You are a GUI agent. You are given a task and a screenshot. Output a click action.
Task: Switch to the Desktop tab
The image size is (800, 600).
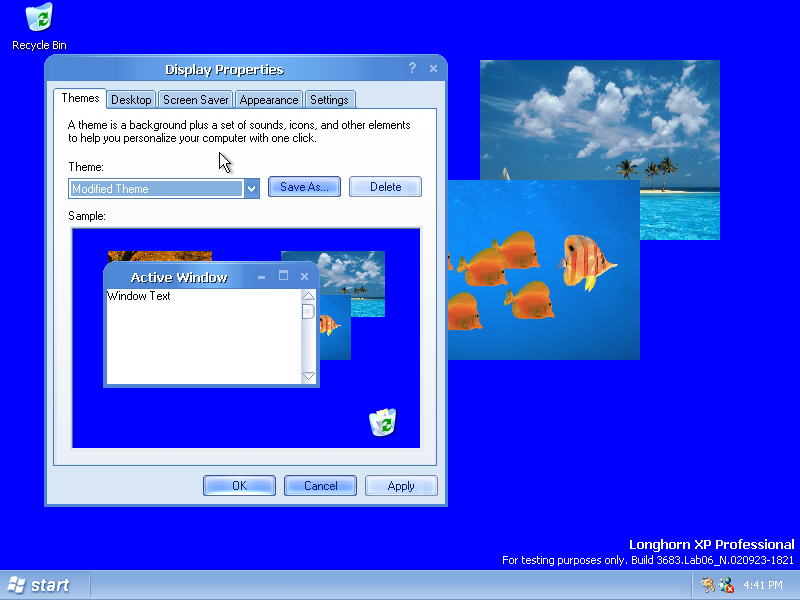tap(131, 99)
